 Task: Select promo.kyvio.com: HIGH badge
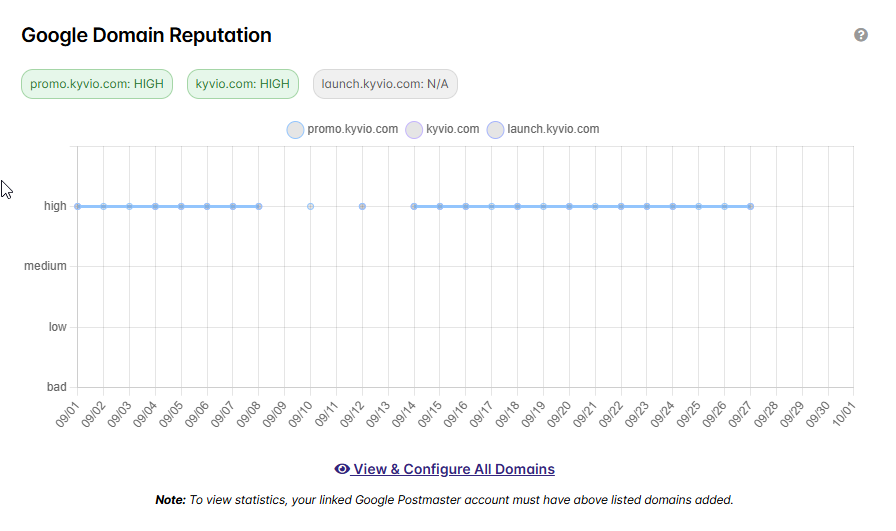click(97, 84)
